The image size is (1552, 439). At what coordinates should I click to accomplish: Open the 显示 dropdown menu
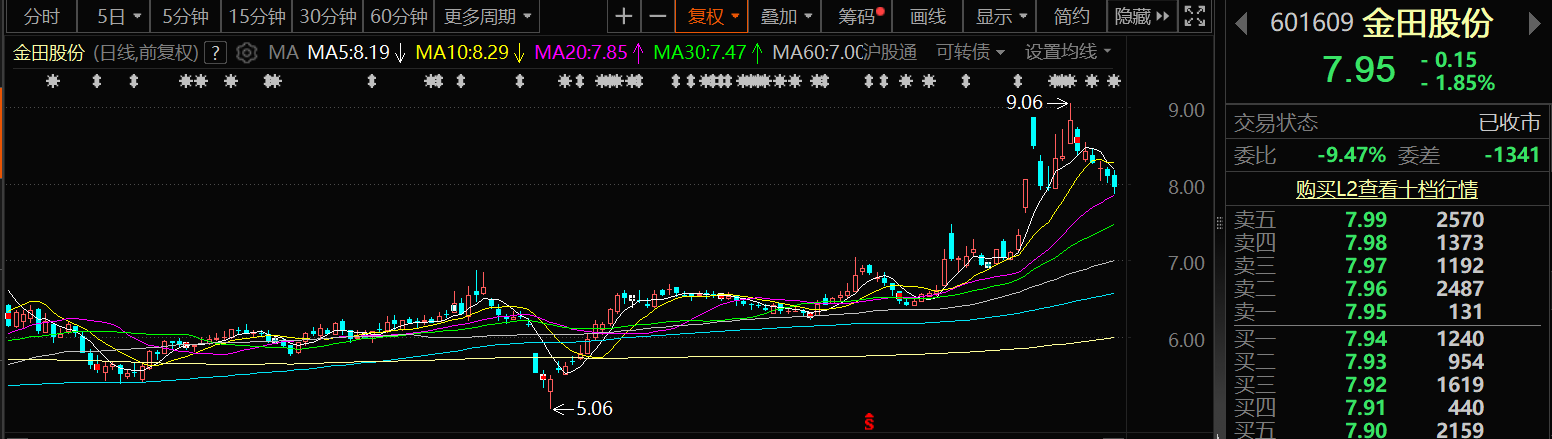(1001, 16)
